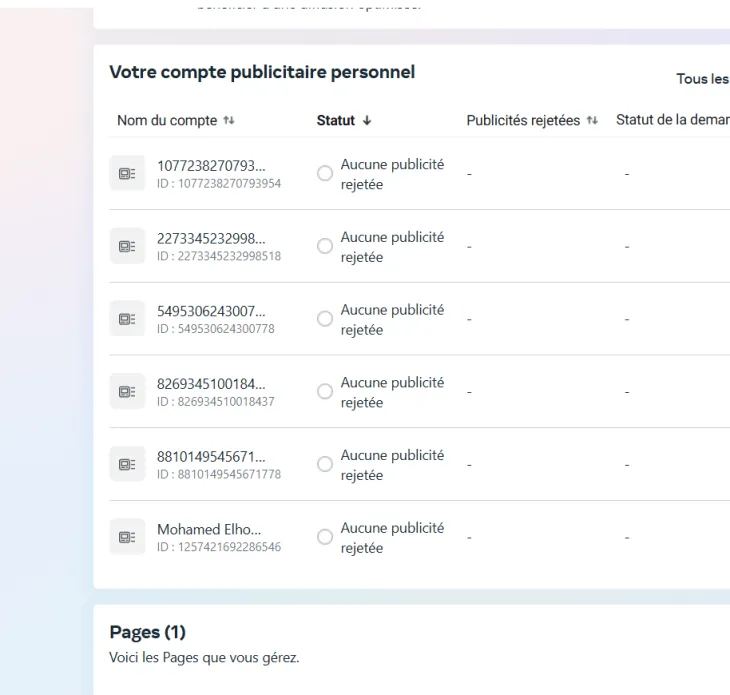Click the ad account icon for 549530624300778
The image size is (730, 695).
(x=127, y=319)
